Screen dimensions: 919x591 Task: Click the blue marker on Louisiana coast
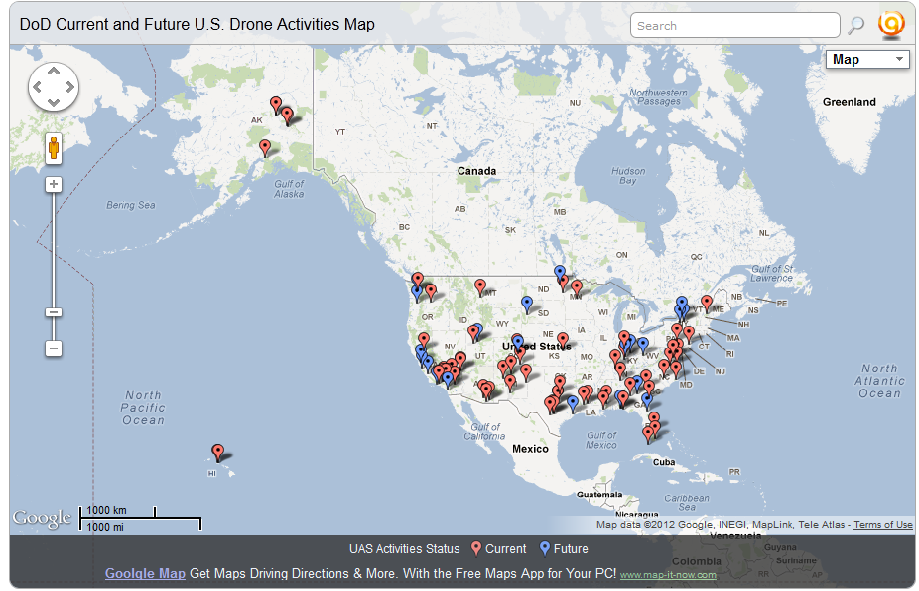click(573, 403)
